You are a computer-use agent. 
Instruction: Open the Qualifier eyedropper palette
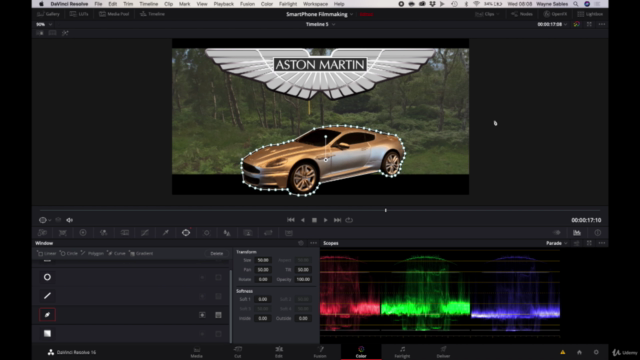point(165,233)
